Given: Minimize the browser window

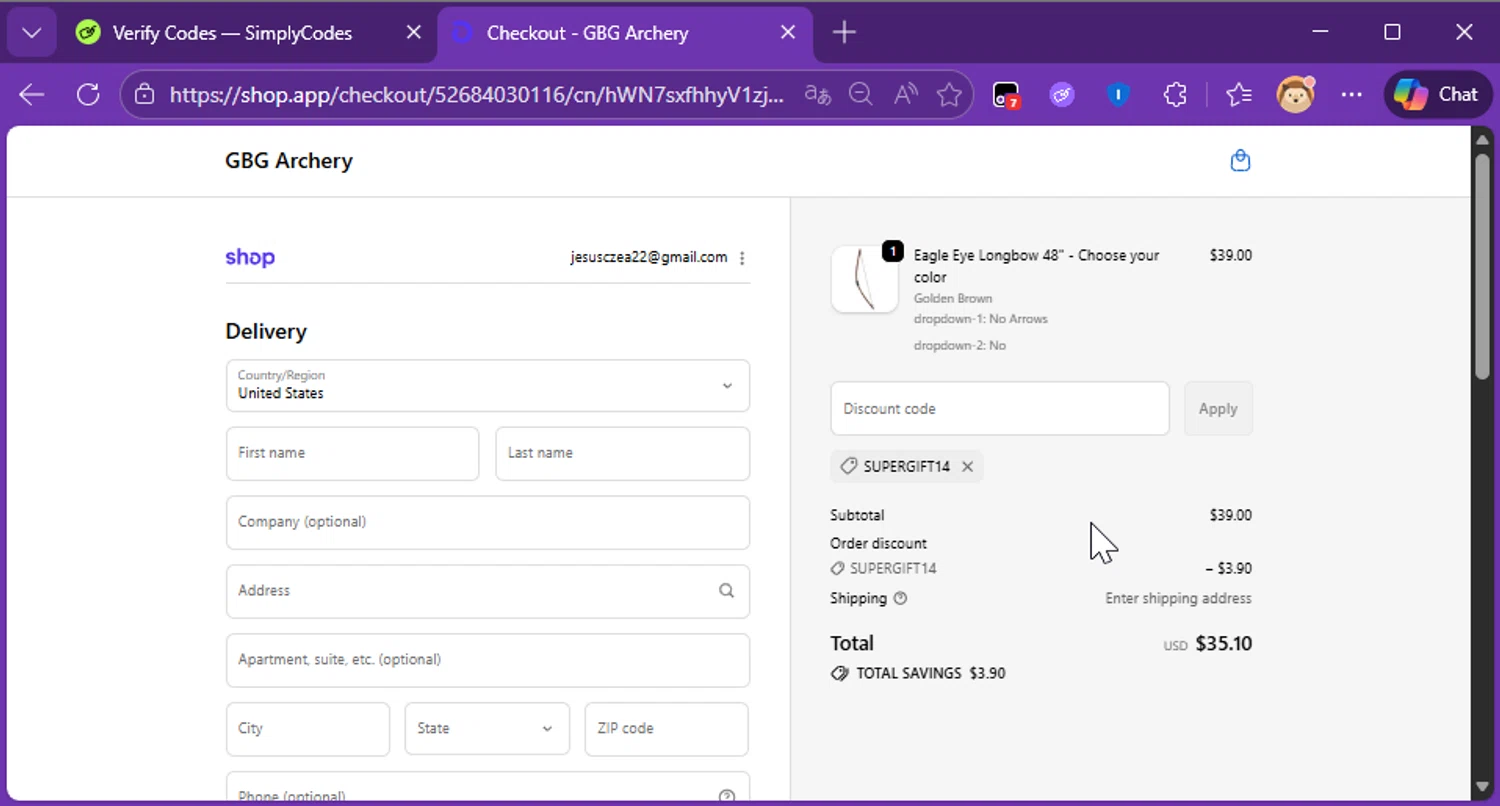Looking at the screenshot, I should 1320,33.
